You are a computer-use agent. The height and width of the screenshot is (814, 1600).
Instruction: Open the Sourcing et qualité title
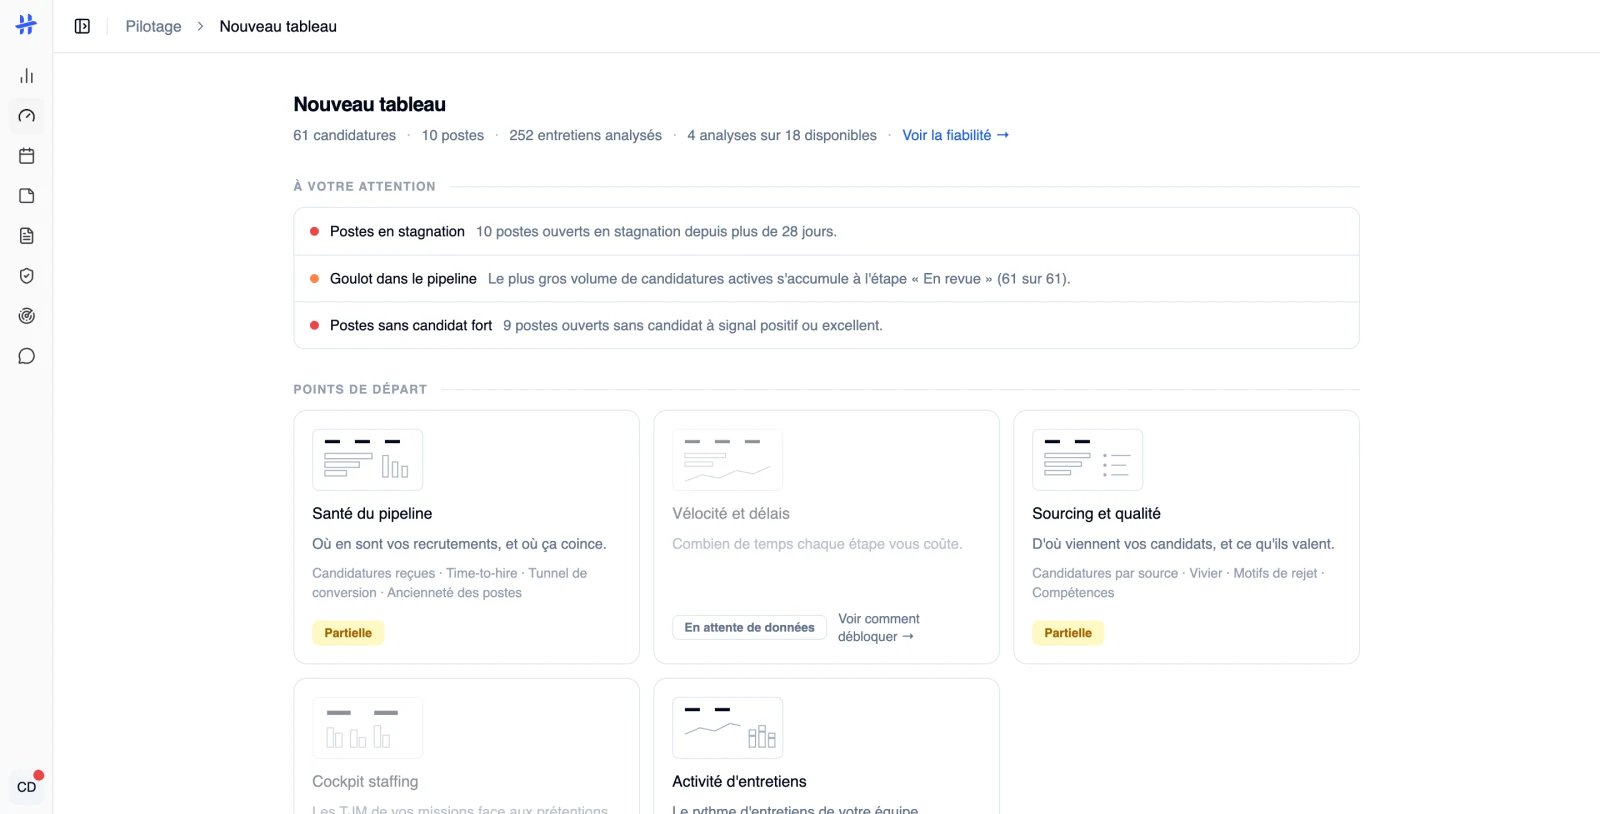[x=1096, y=514]
